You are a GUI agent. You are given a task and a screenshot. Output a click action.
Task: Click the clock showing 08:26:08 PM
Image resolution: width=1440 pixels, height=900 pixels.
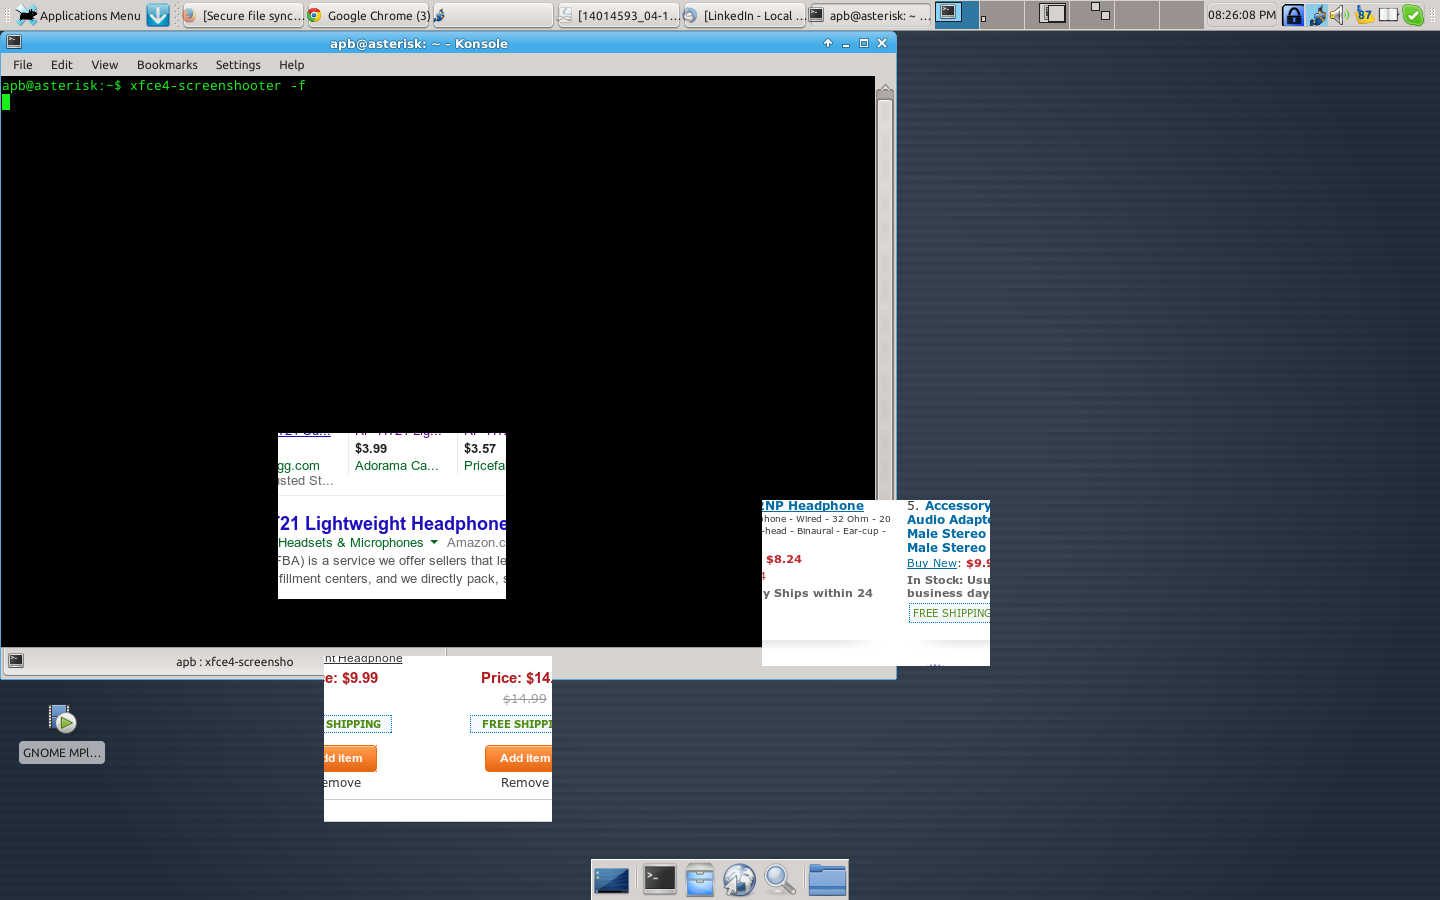(1241, 15)
